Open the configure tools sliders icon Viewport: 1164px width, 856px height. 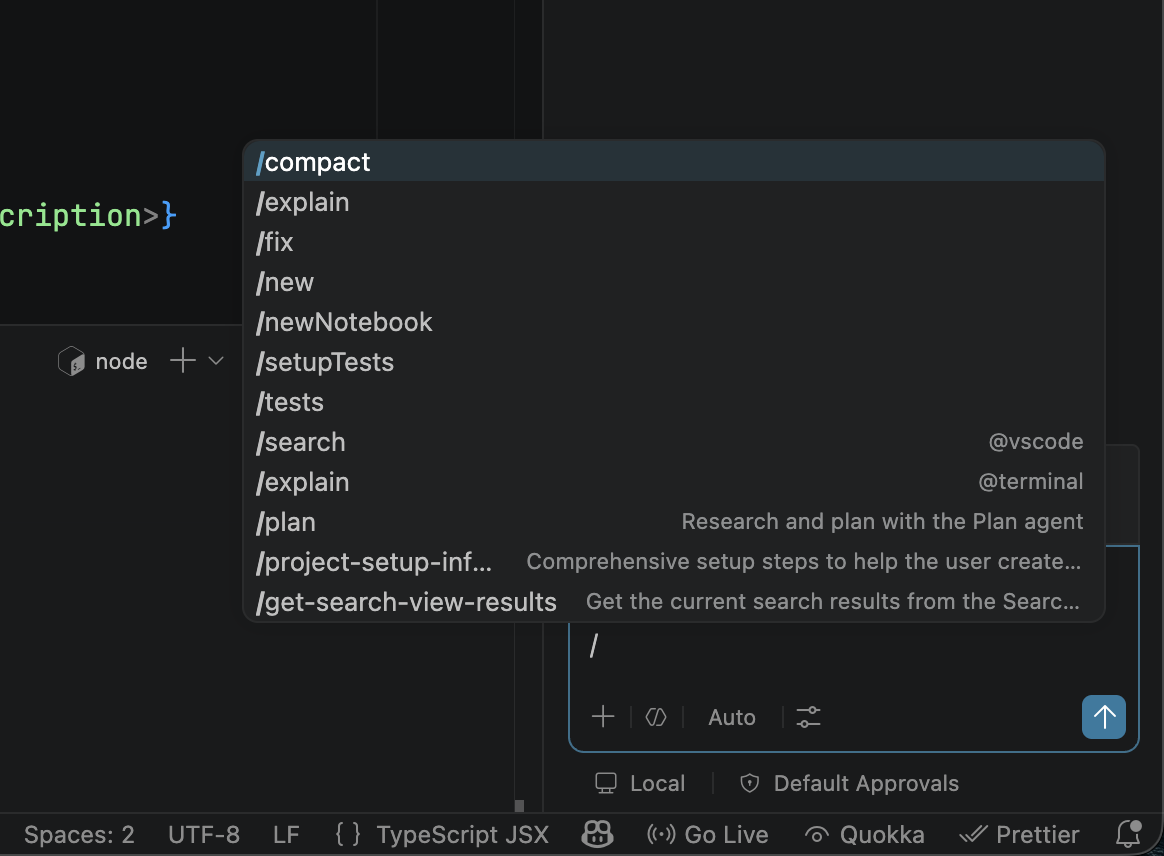tap(808, 717)
